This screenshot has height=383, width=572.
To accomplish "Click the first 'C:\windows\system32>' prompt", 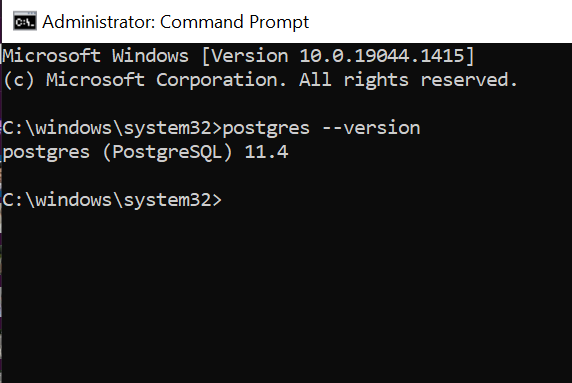I will point(112,128).
